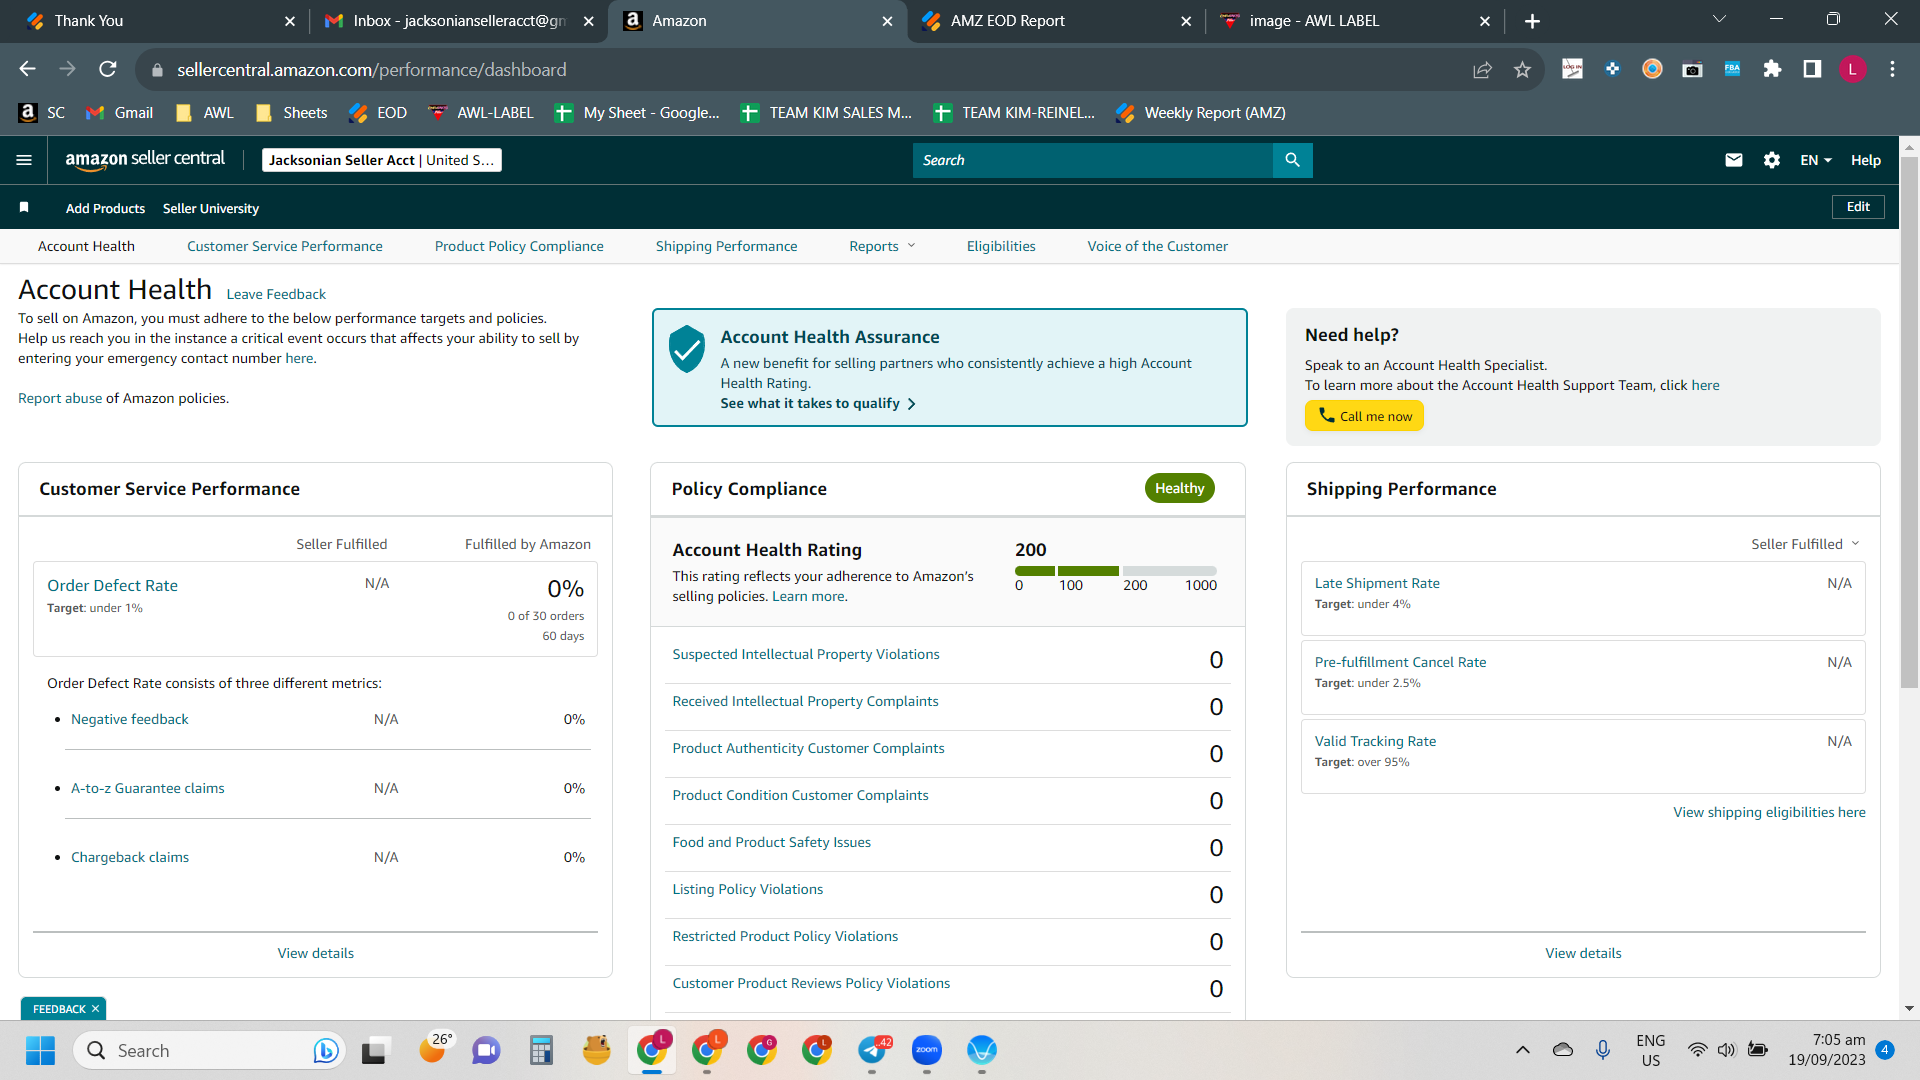Toggle the browser side panel icon
Image resolution: width=1920 pixels, height=1080 pixels.
pyautogui.click(x=1812, y=69)
